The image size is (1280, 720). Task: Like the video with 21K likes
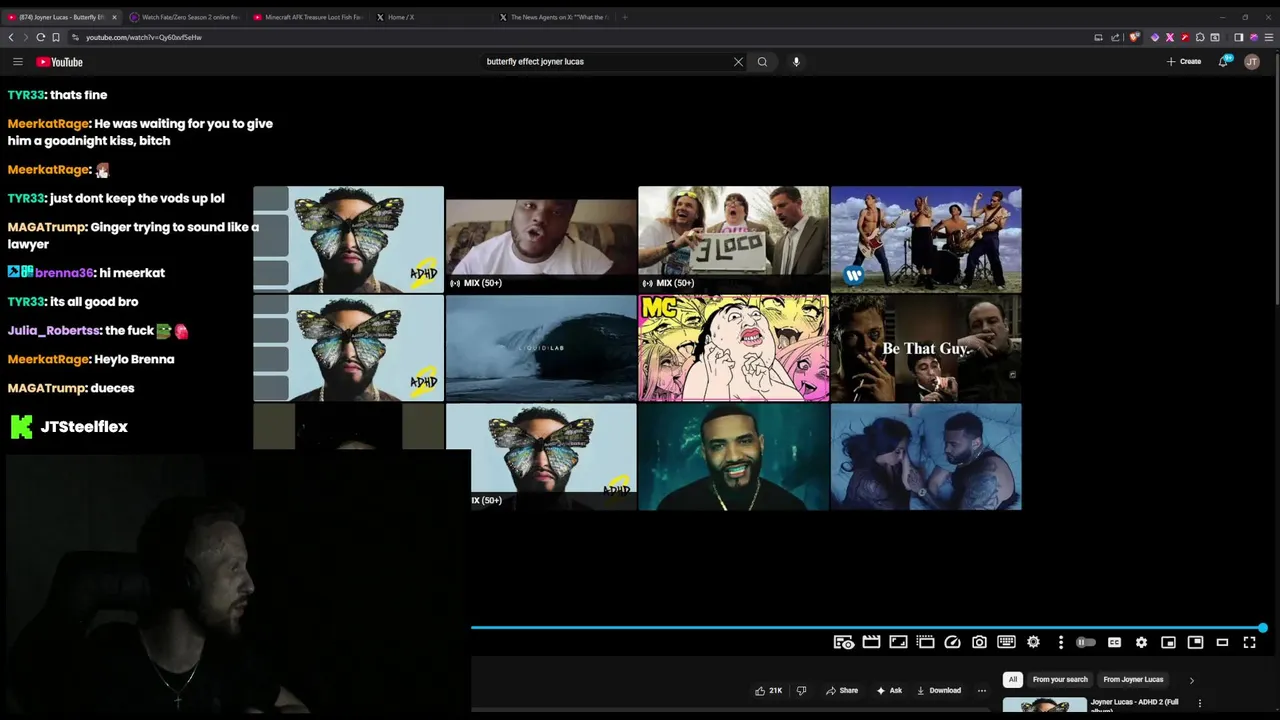click(768, 690)
